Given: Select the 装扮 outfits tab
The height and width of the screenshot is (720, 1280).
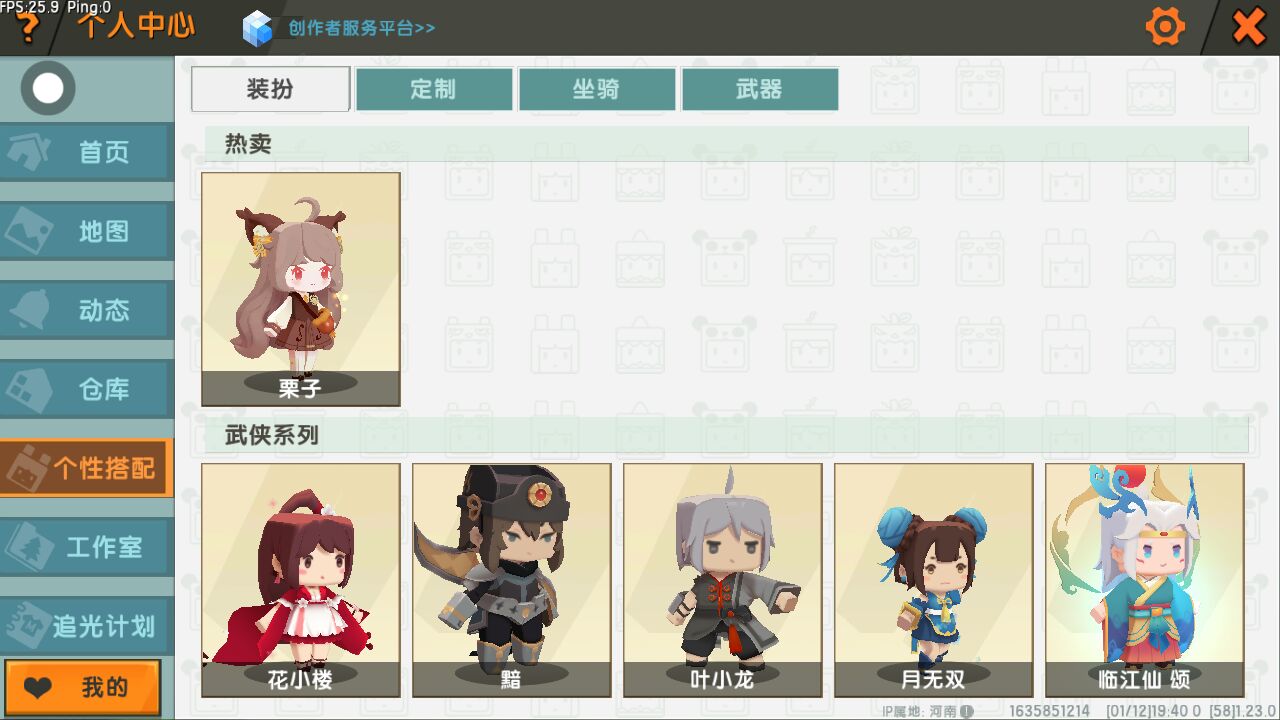Looking at the screenshot, I should coord(270,89).
